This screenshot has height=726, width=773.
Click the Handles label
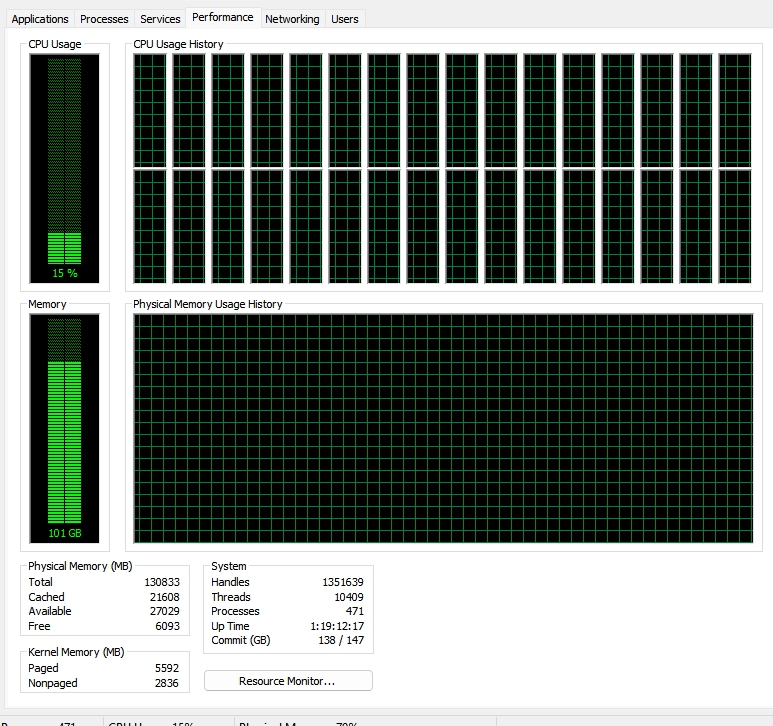click(230, 582)
